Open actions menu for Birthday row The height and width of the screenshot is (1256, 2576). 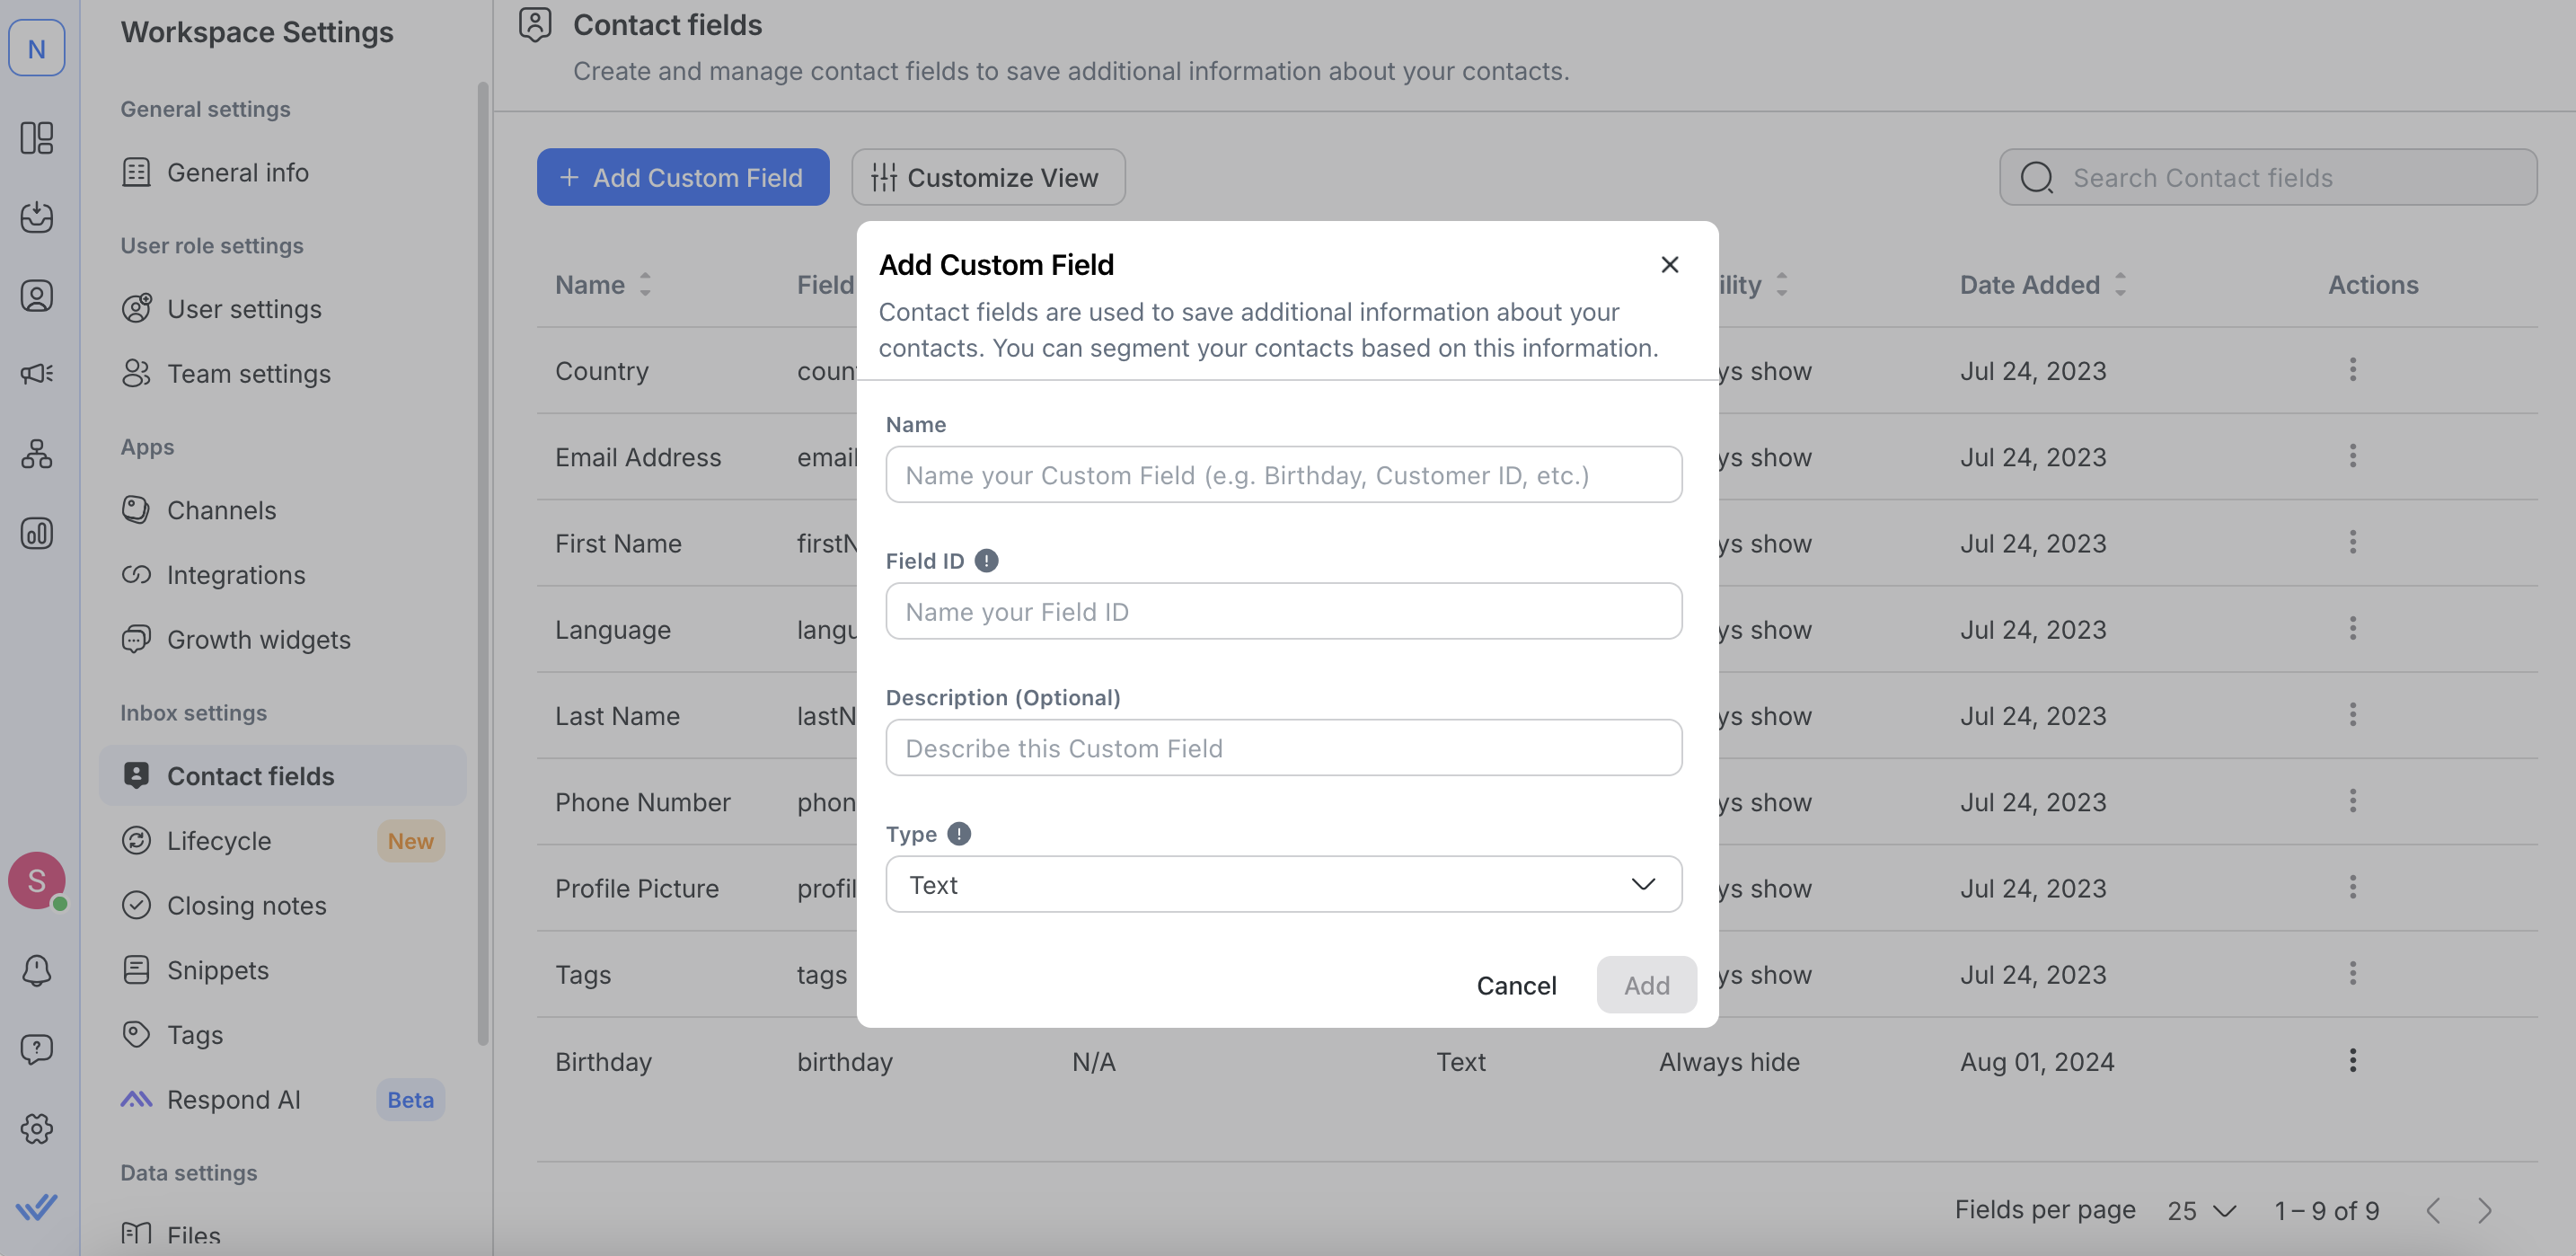pos(2352,1061)
